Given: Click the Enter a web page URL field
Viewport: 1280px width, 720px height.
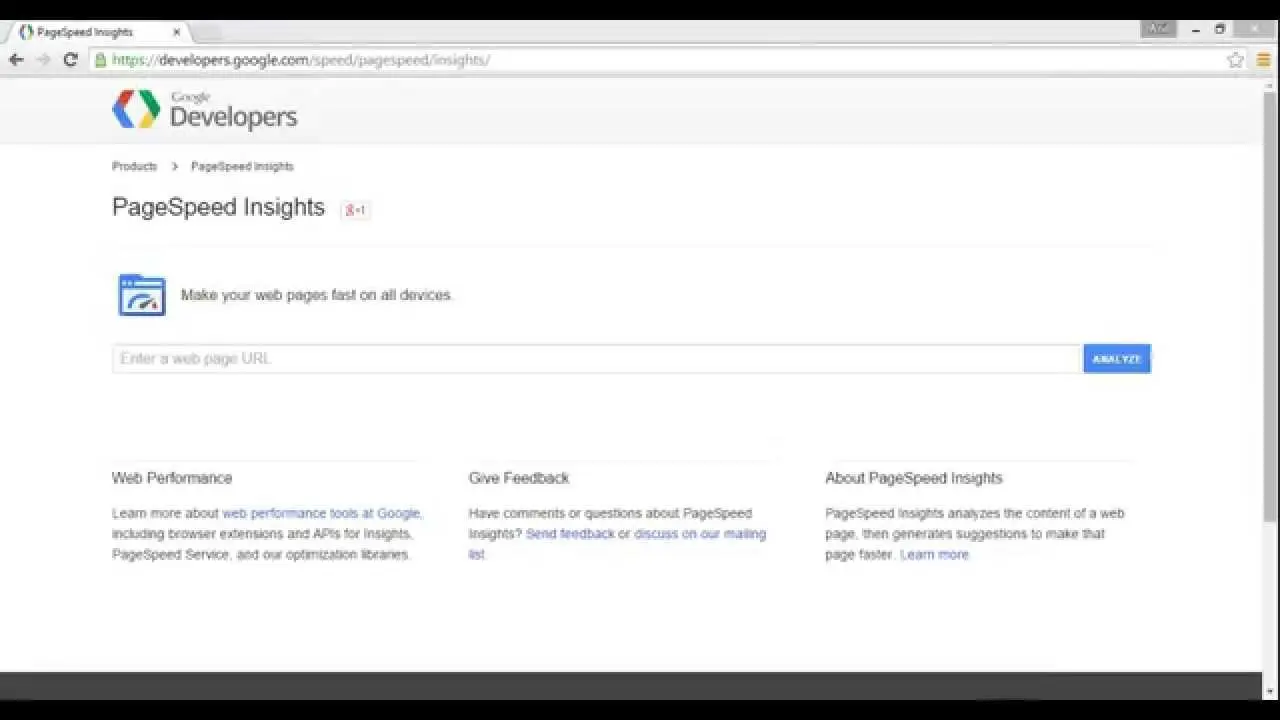Looking at the screenshot, I should coord(597,359).
